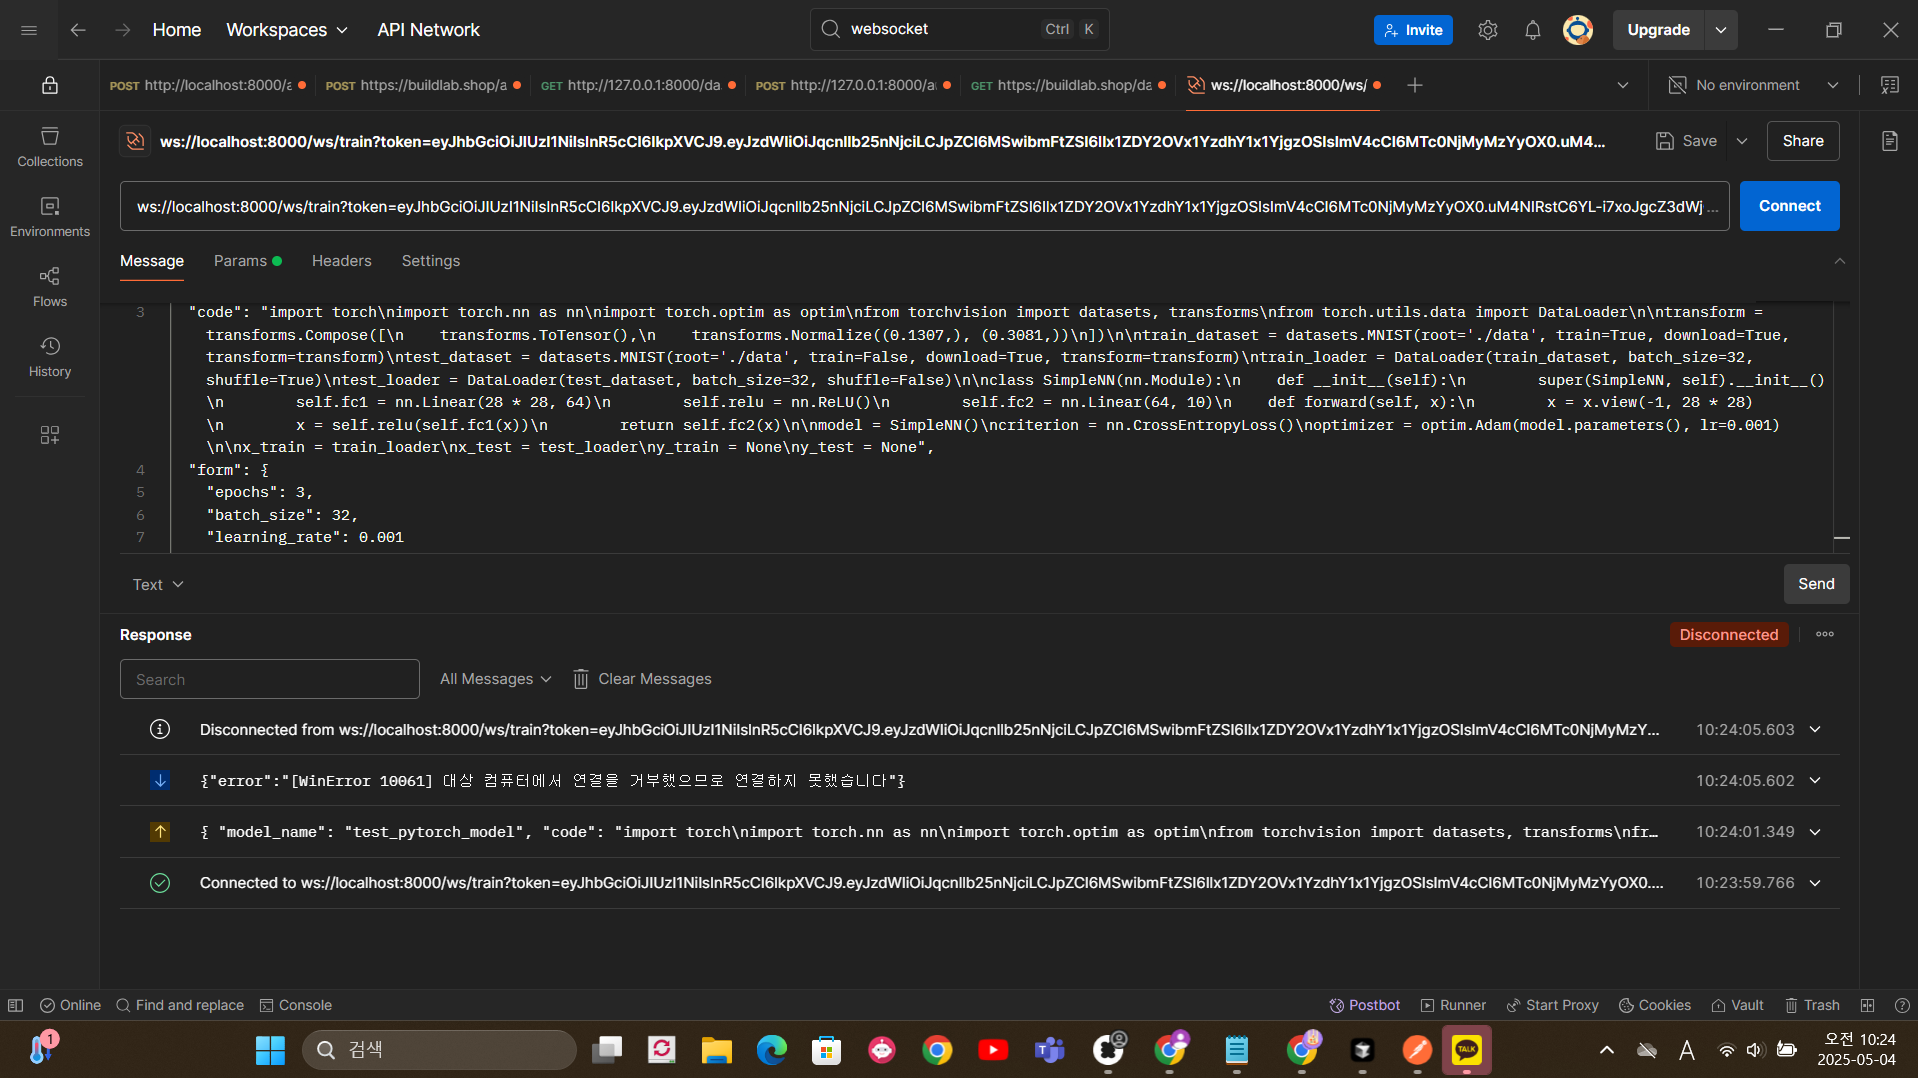Click the Save button
Image resolution: width=1918 pixels, height=1078 pixels.
tap(1686, 141)
